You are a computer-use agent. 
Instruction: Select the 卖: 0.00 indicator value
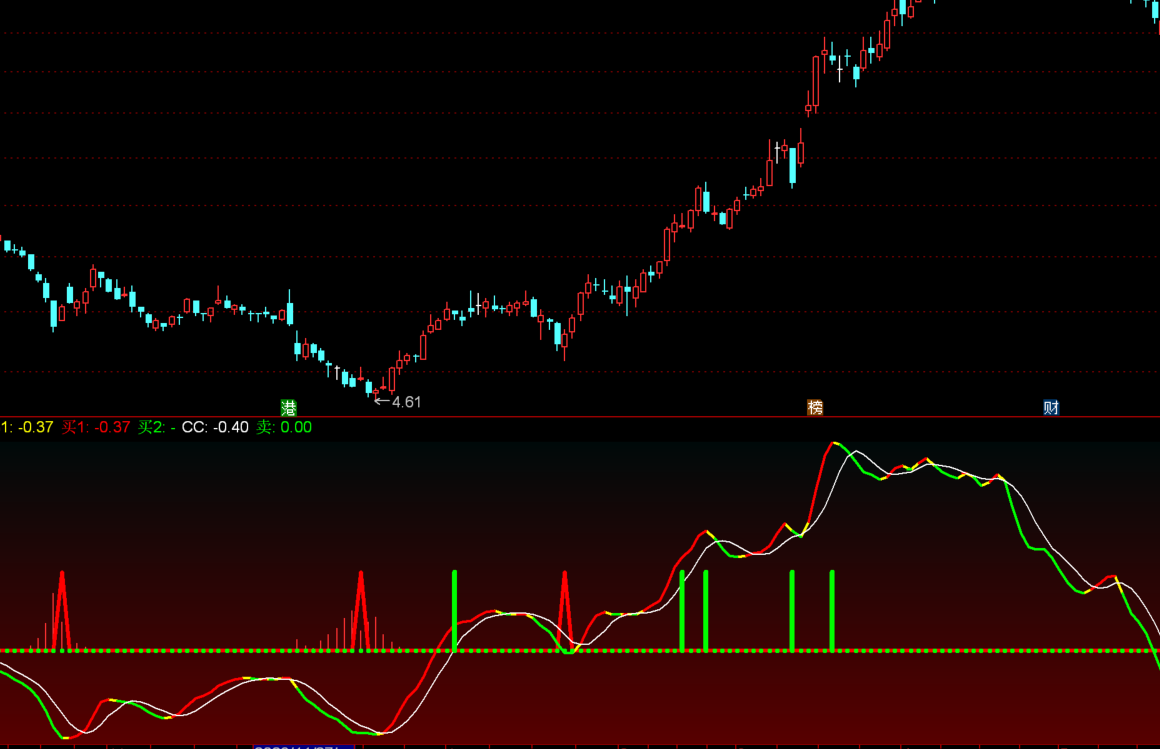284,427
